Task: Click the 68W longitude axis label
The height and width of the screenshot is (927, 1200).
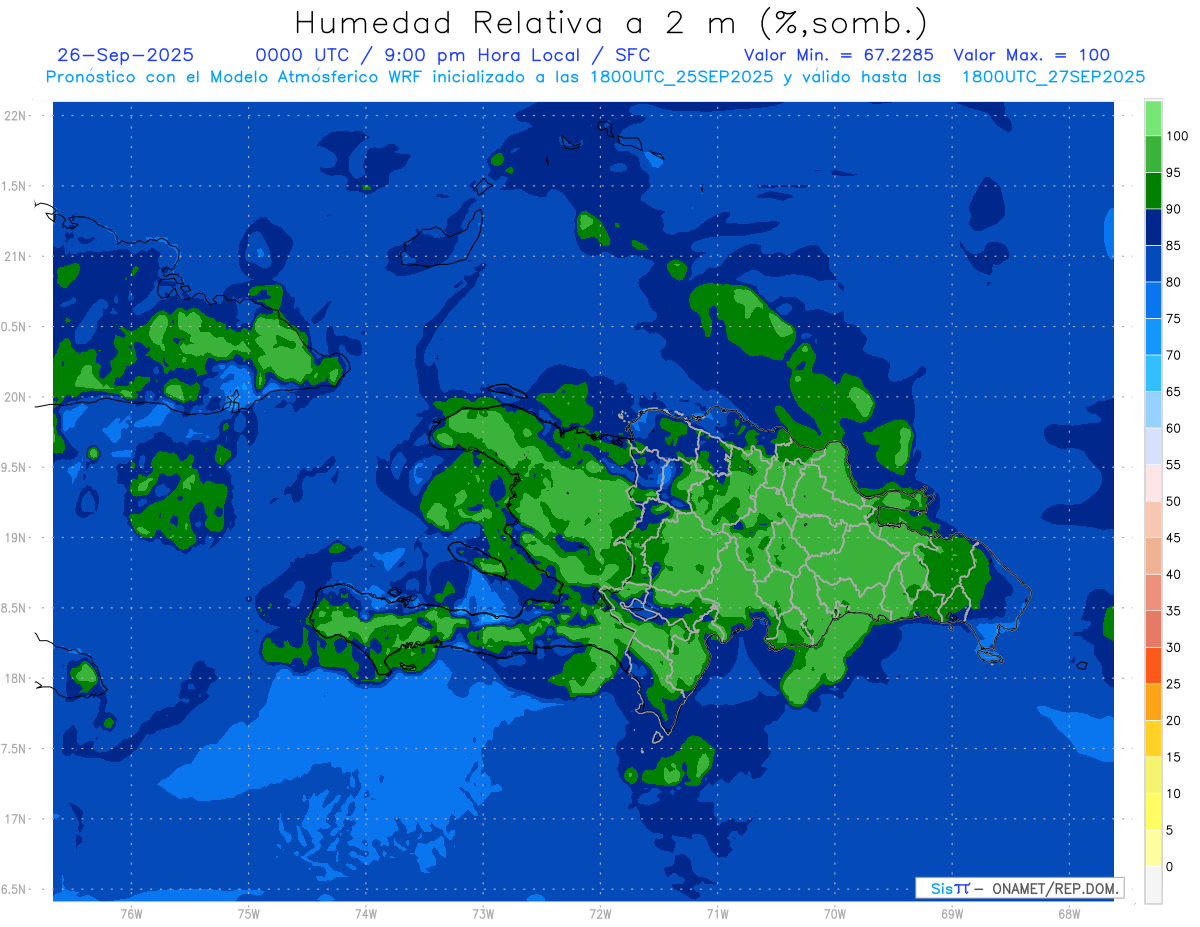Action: click(1068, 913)
